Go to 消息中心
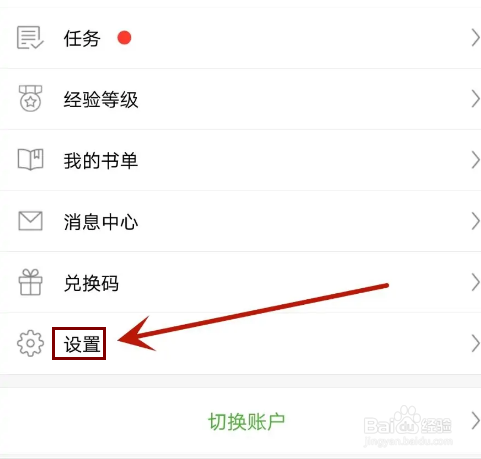This screenshot has height=459, width=481. click(240, 221)
